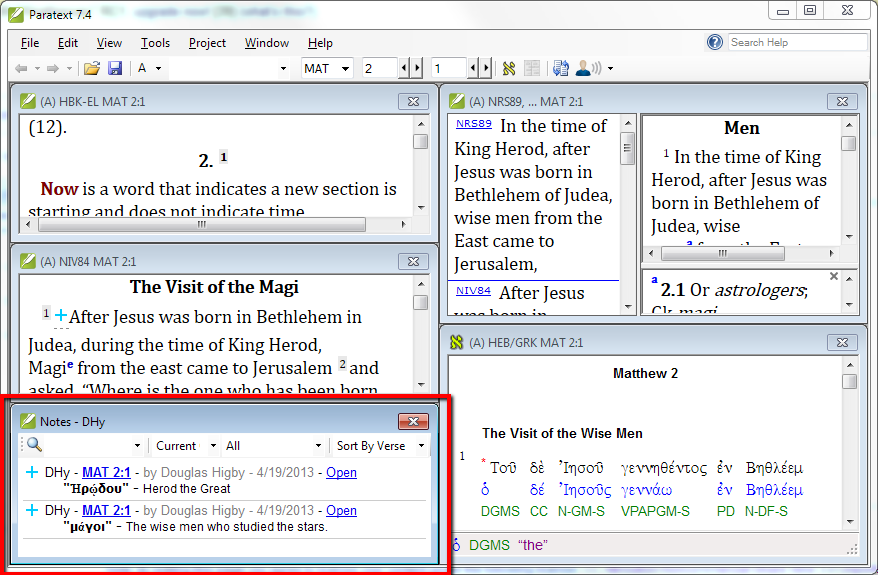Open the Help menu
Viewport: 878px width, 575px height.
coord(320,43)
